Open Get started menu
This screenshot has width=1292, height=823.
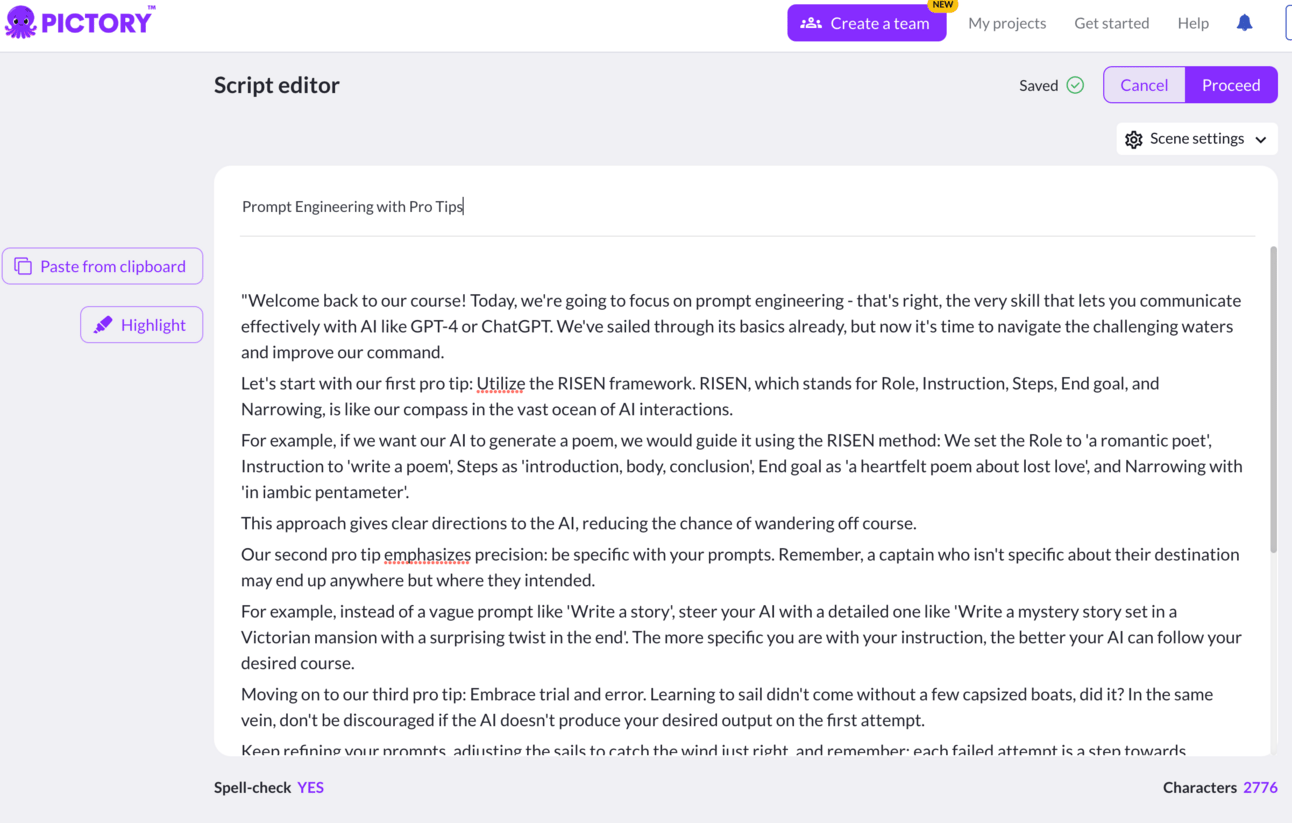tap(1111, 23)
